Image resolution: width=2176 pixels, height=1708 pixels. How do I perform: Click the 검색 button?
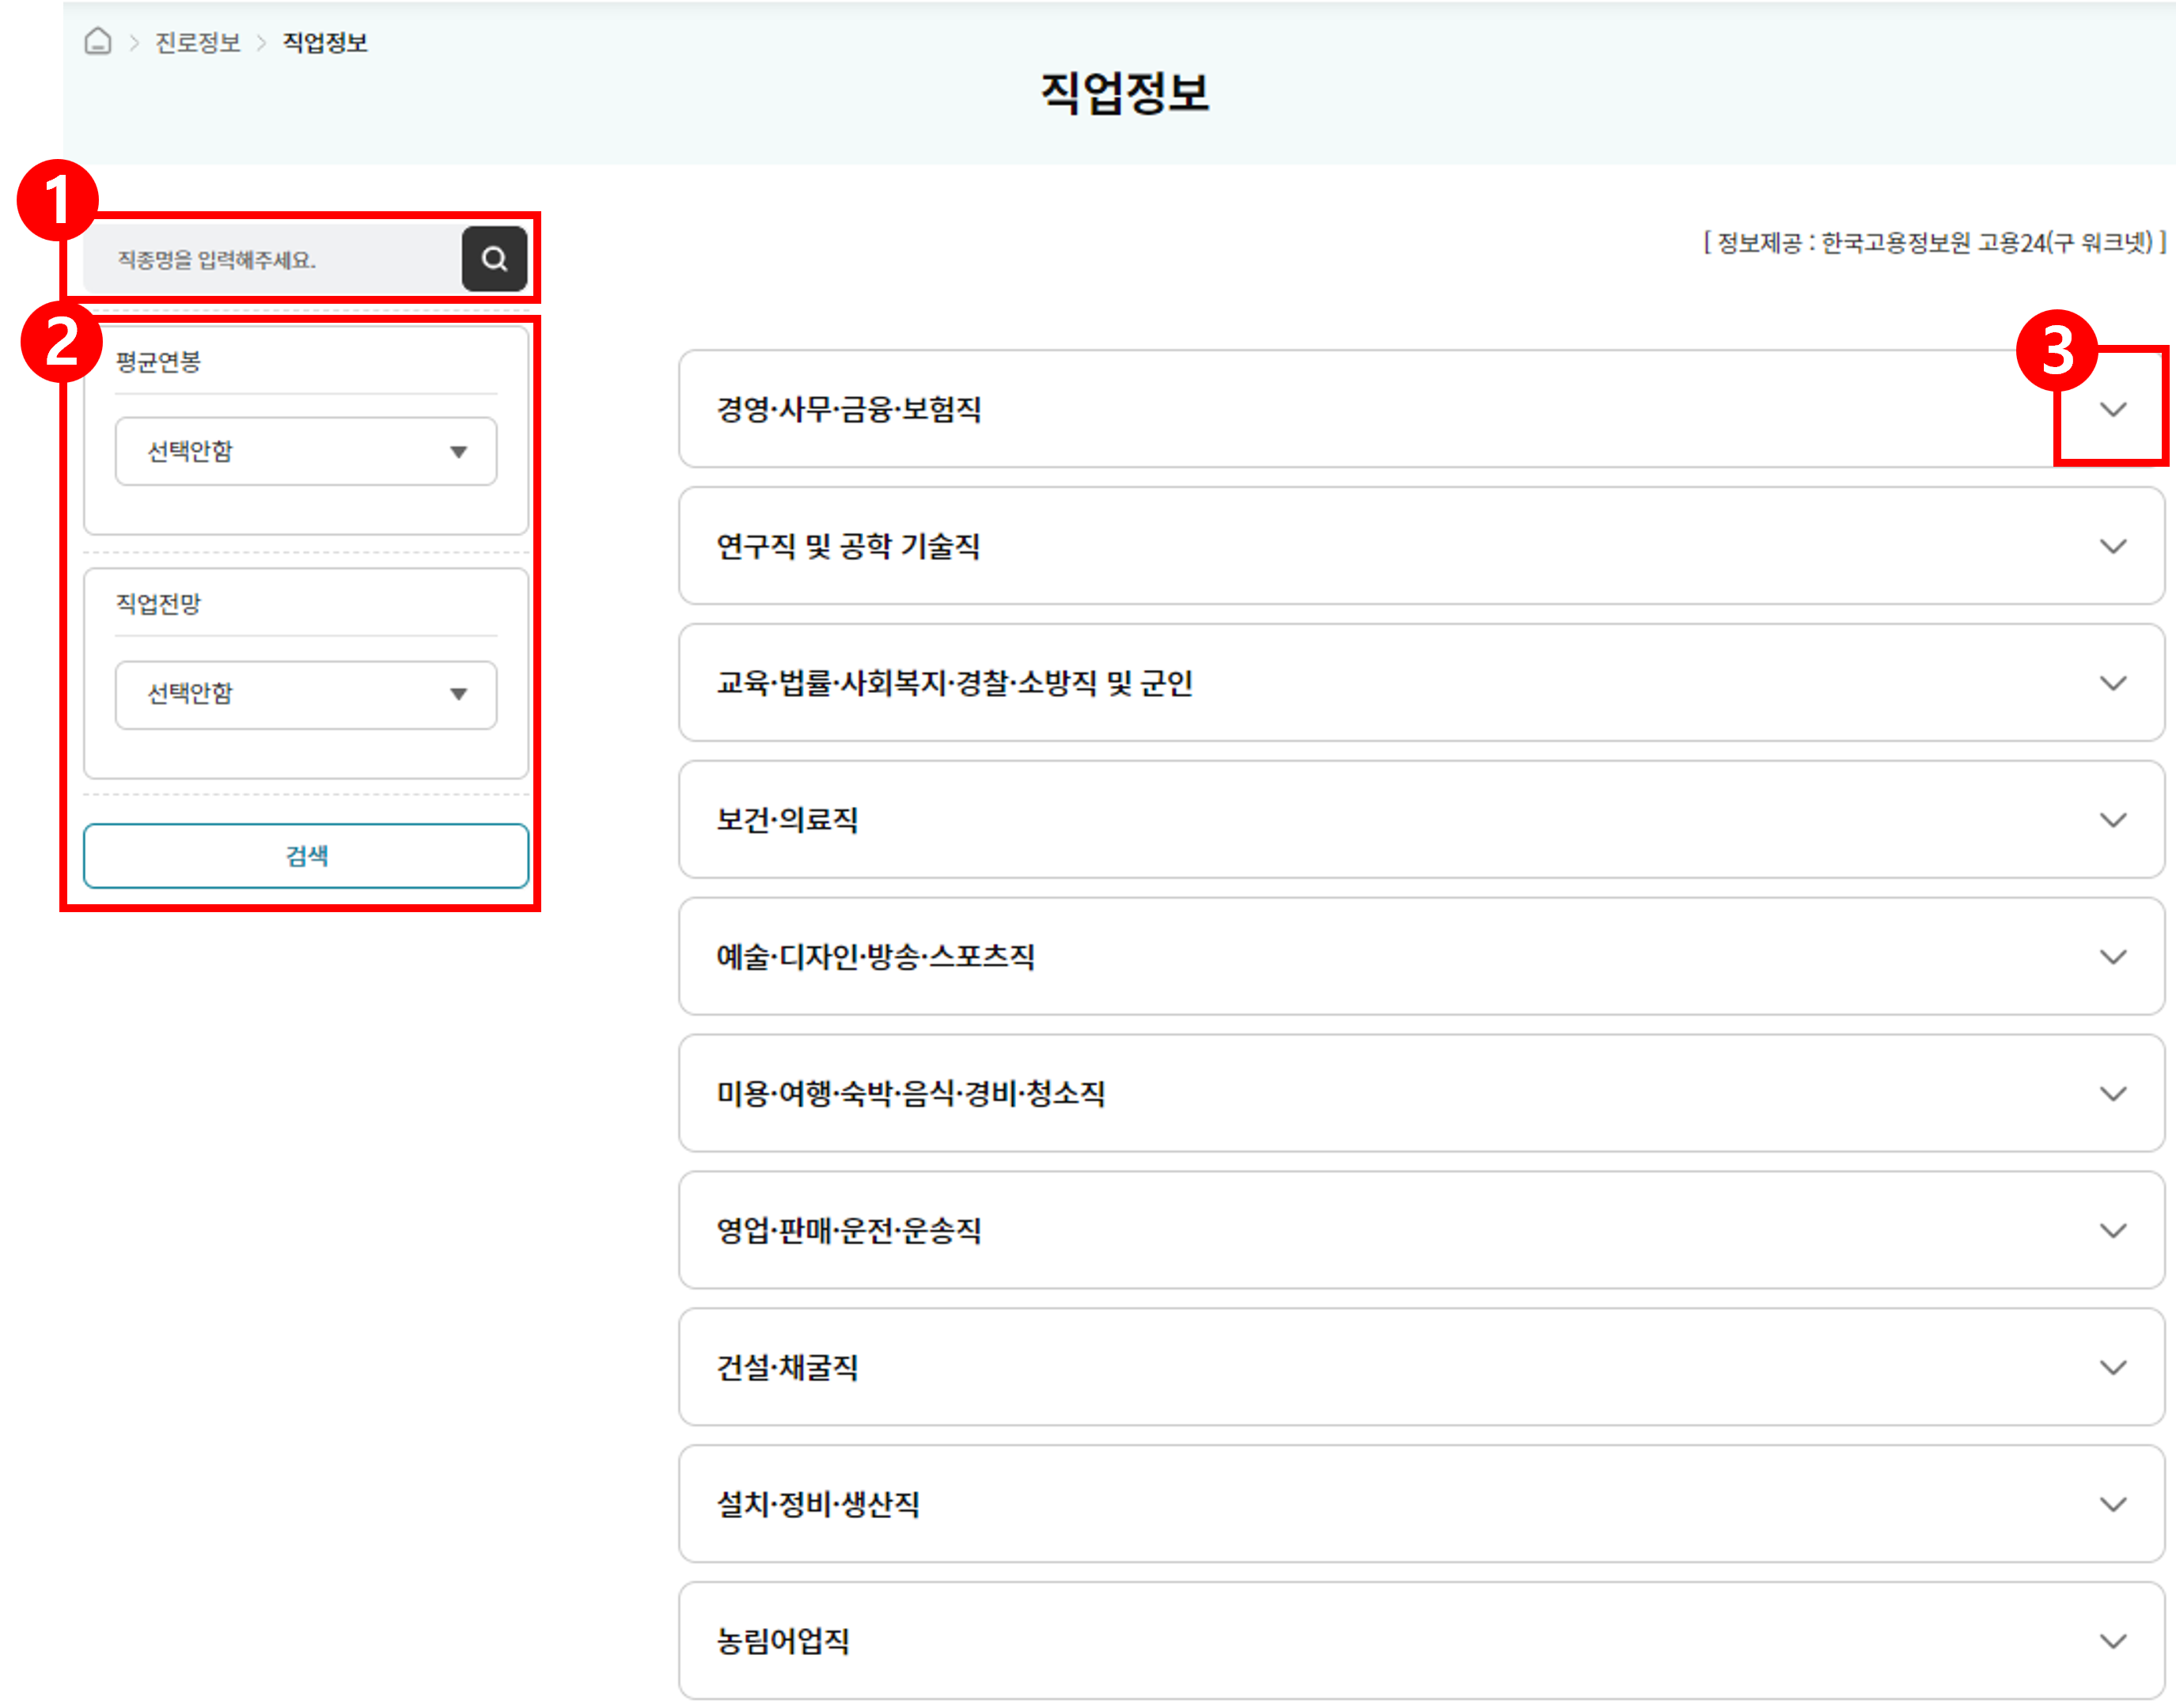click(306, 856)
